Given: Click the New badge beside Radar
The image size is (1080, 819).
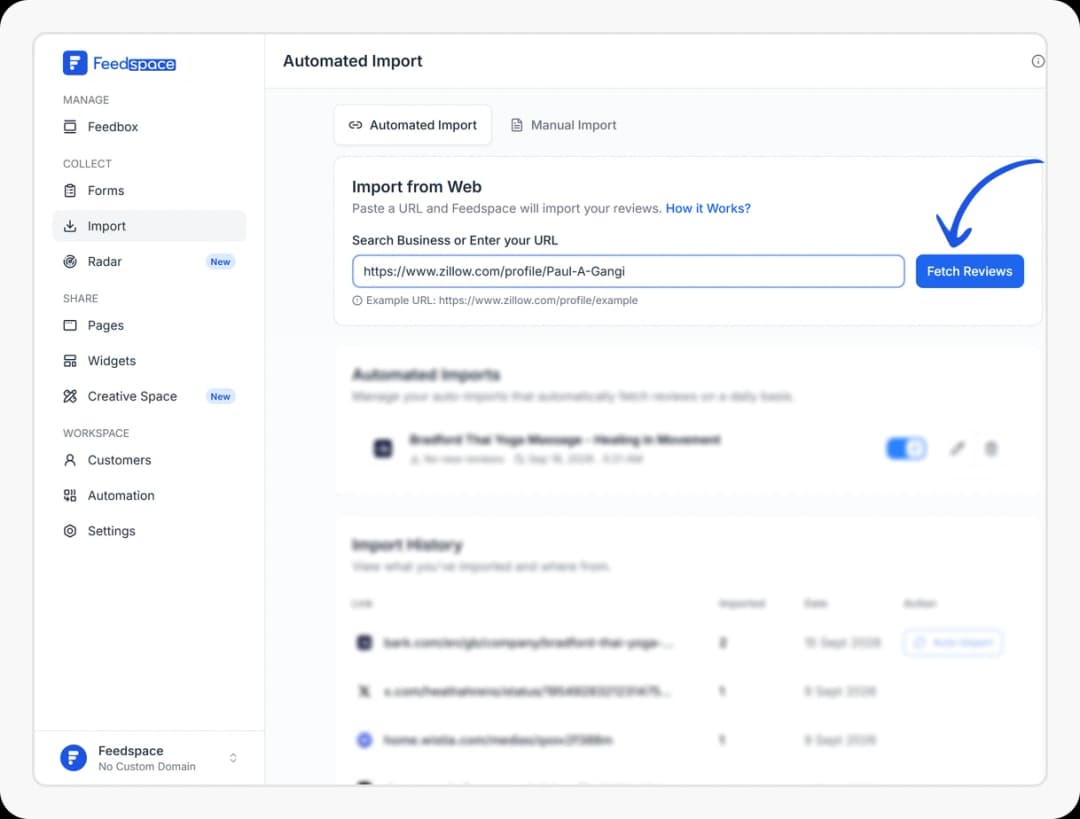Looking at the screenshot, I should pos(220,262).
